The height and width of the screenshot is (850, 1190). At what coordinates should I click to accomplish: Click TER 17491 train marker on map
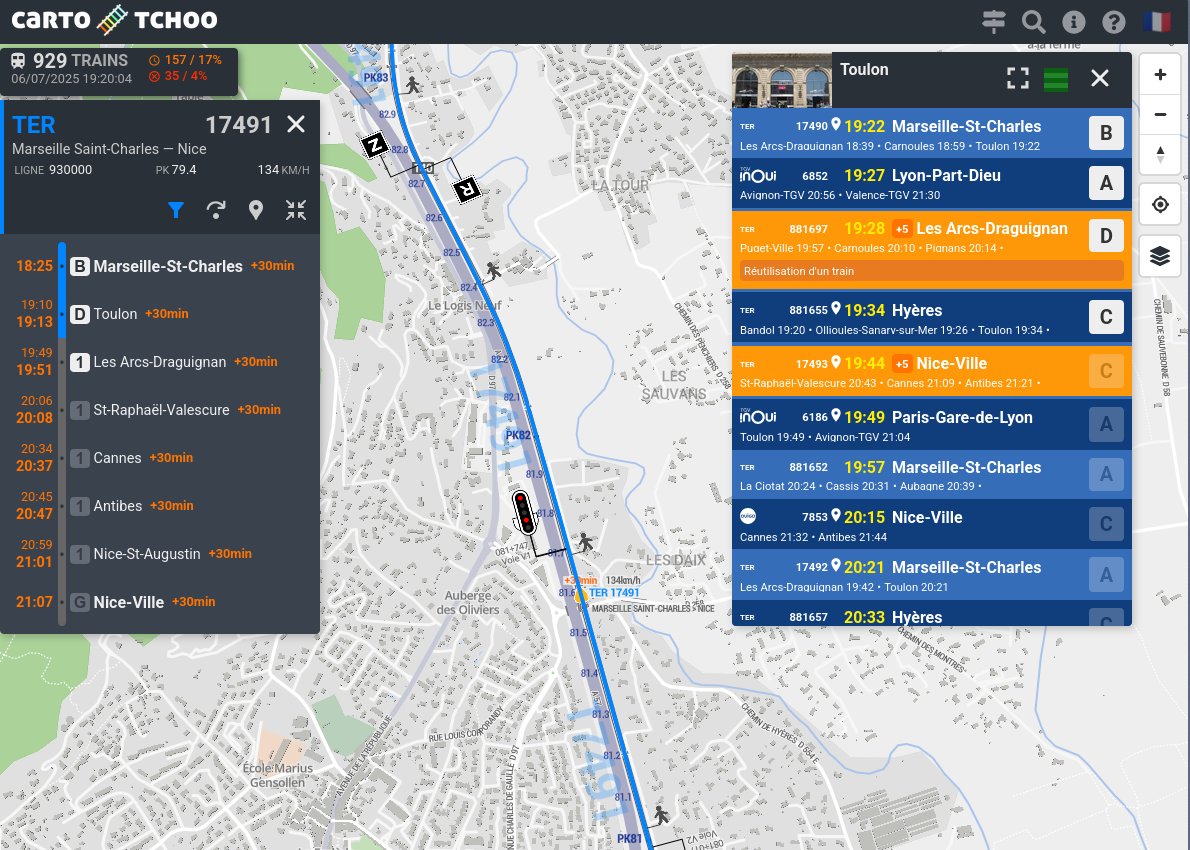pos(581,595)
